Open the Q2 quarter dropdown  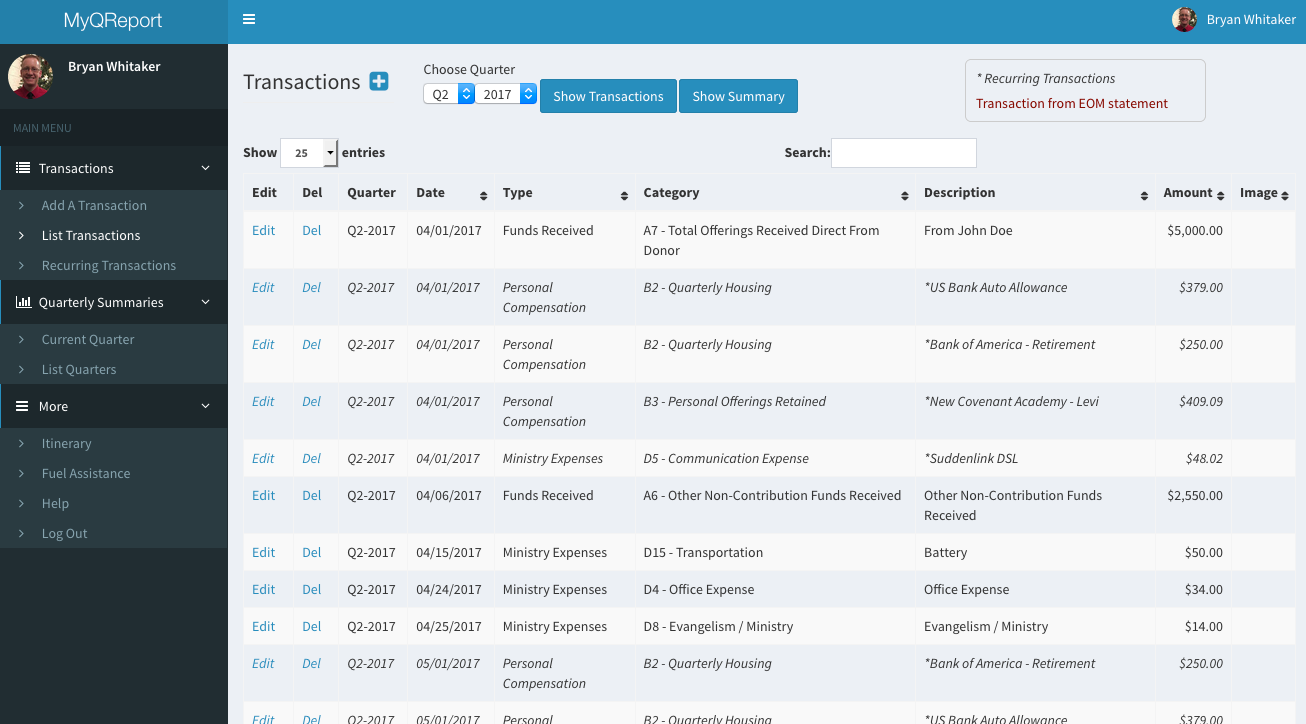click(x=449, y=94)
